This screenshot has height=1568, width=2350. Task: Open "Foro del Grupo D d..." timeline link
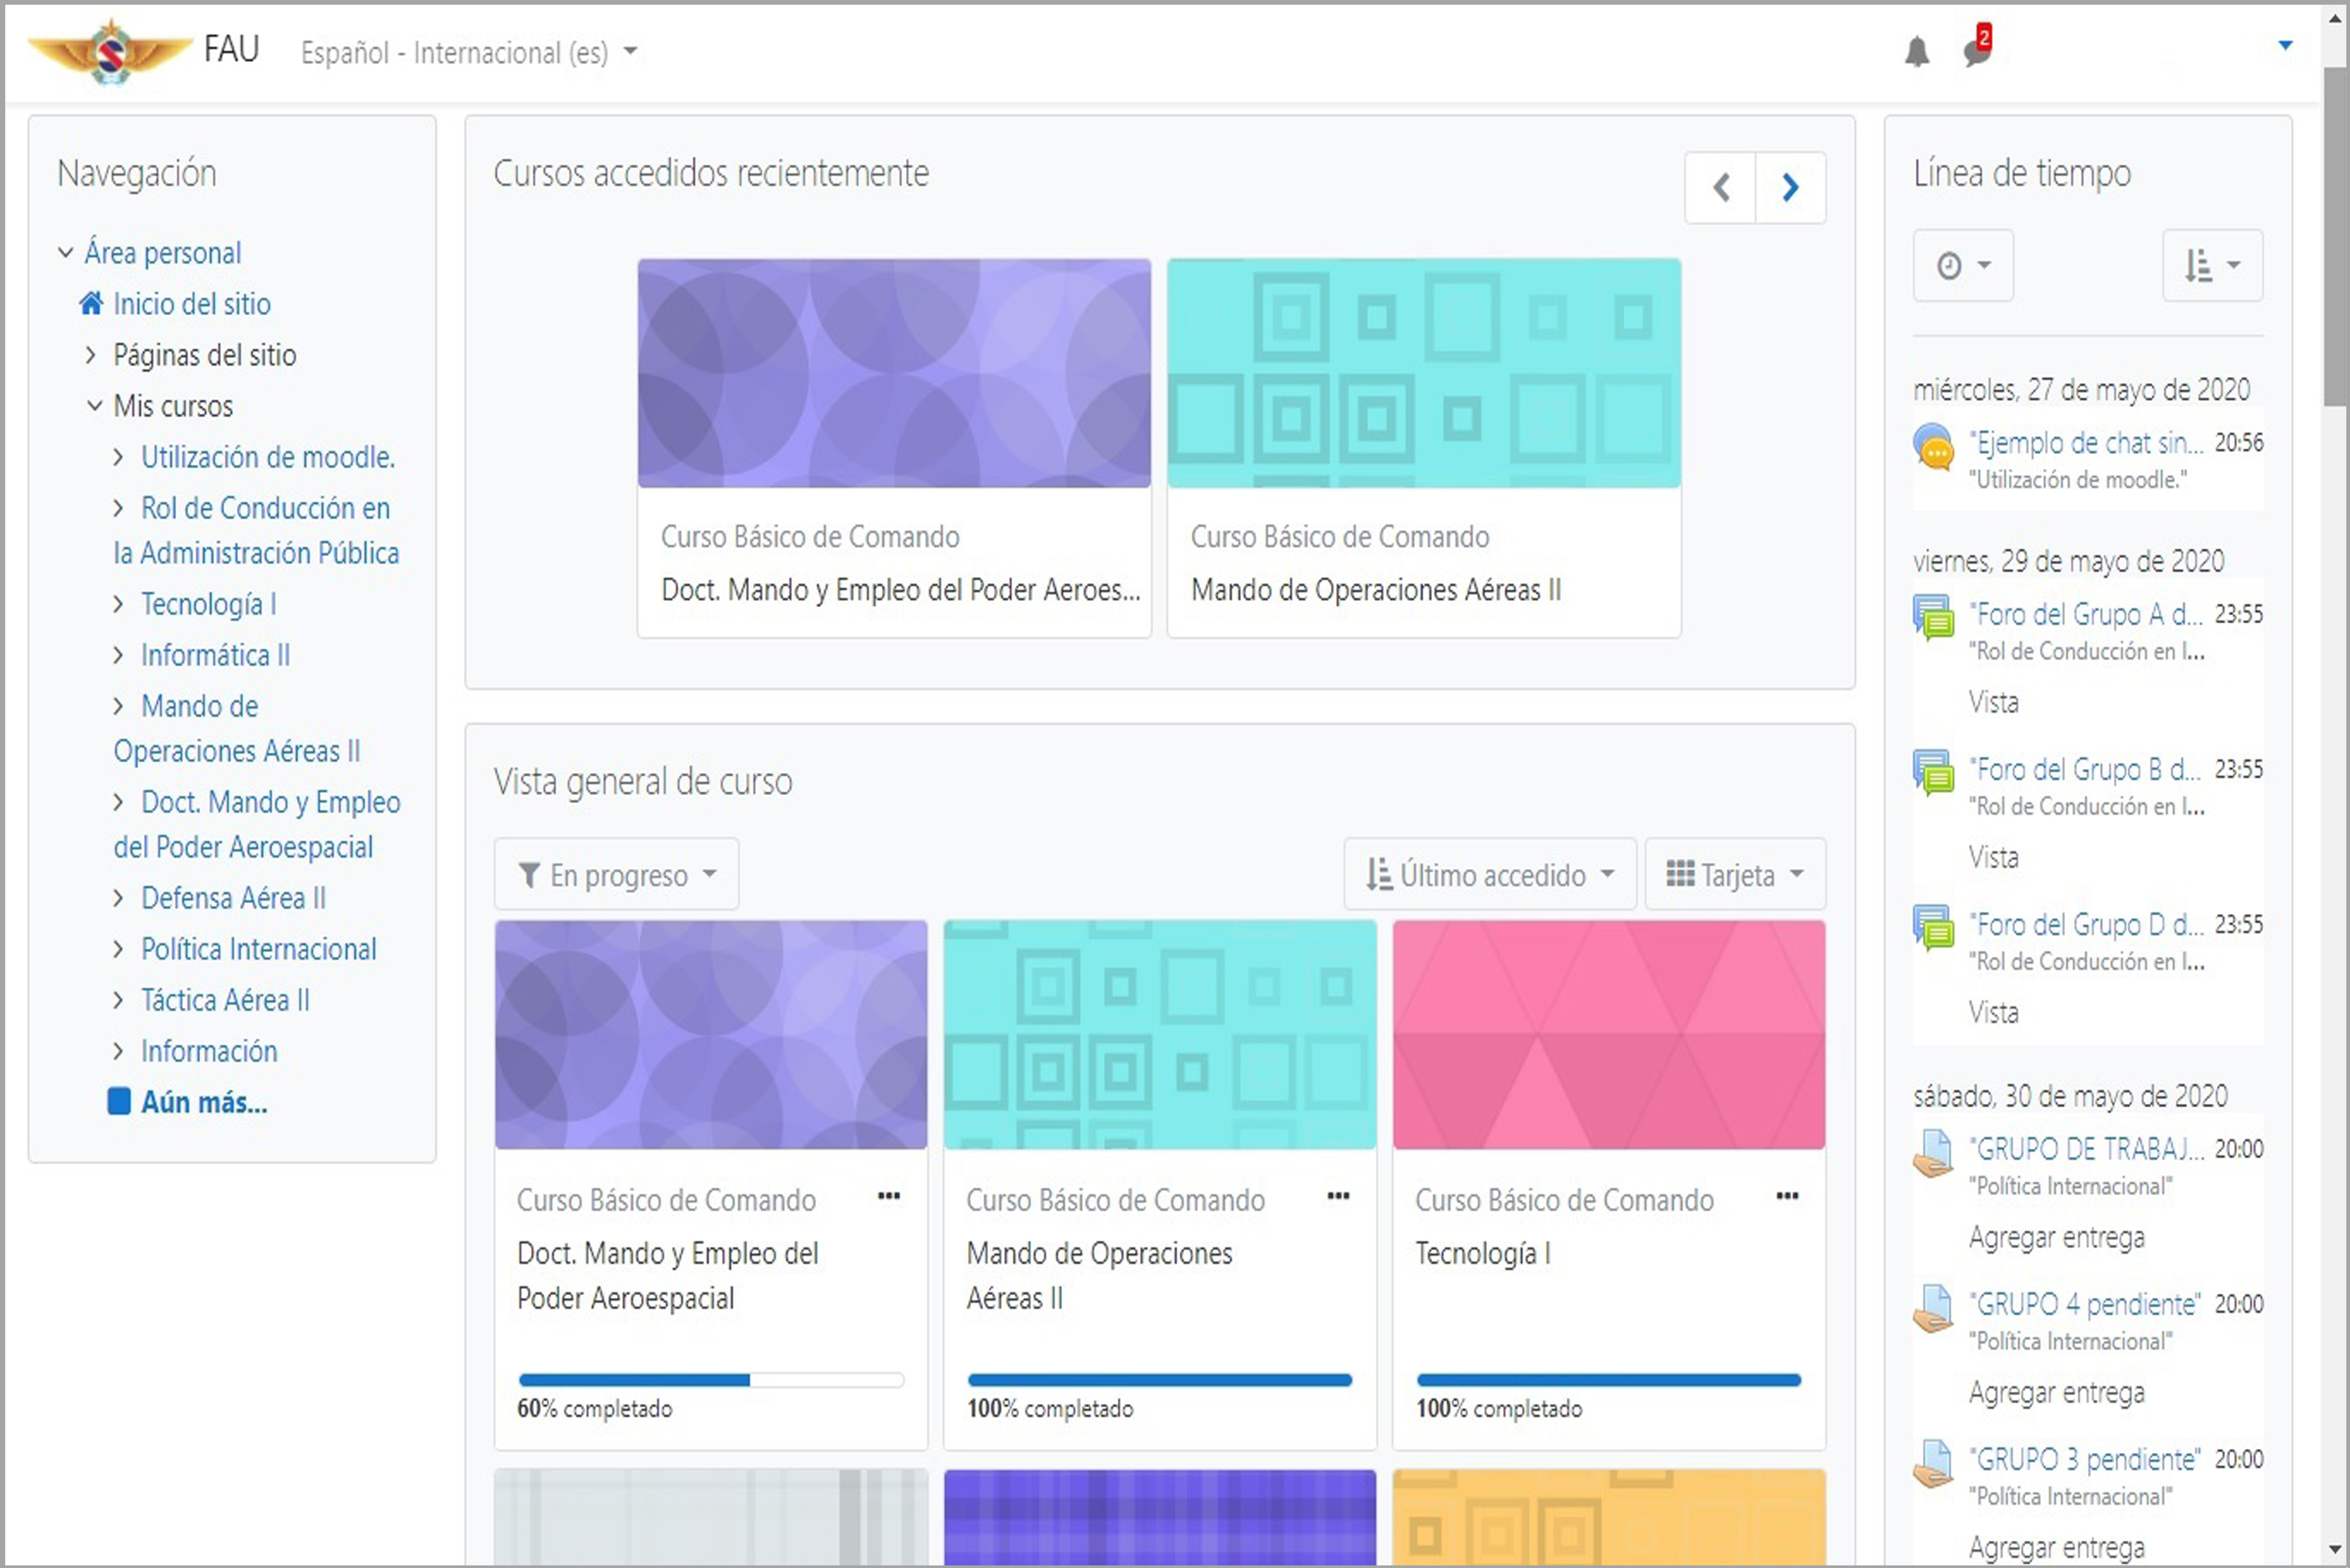(x=2086, y=924)
